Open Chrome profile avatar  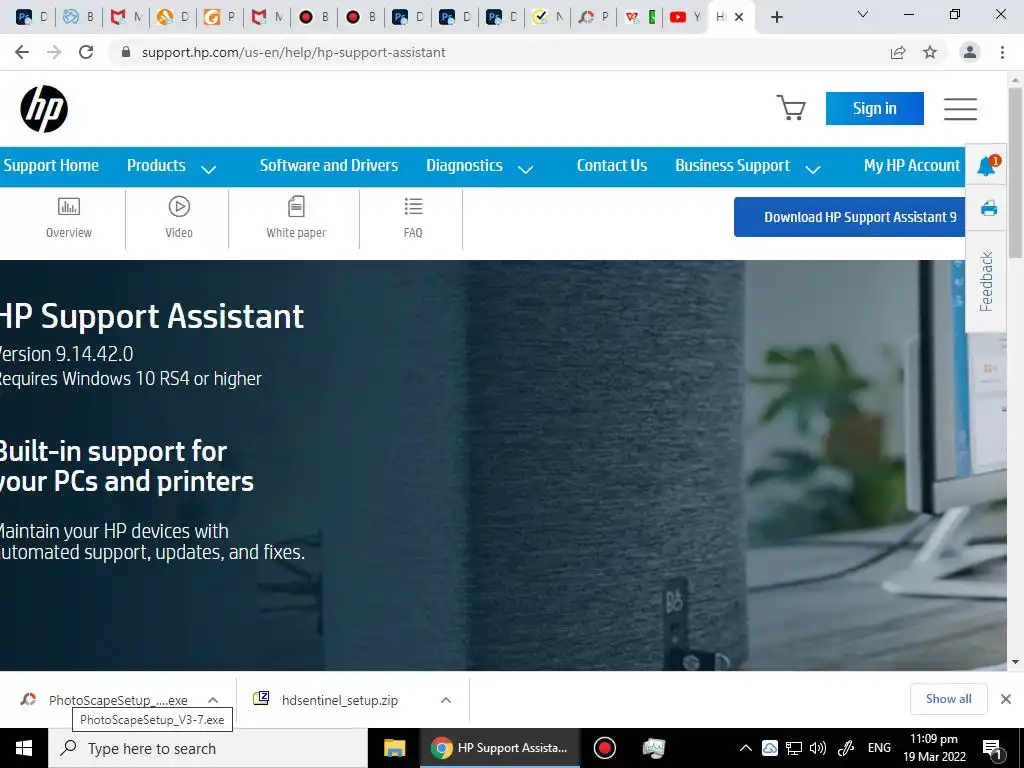(970, 52)
